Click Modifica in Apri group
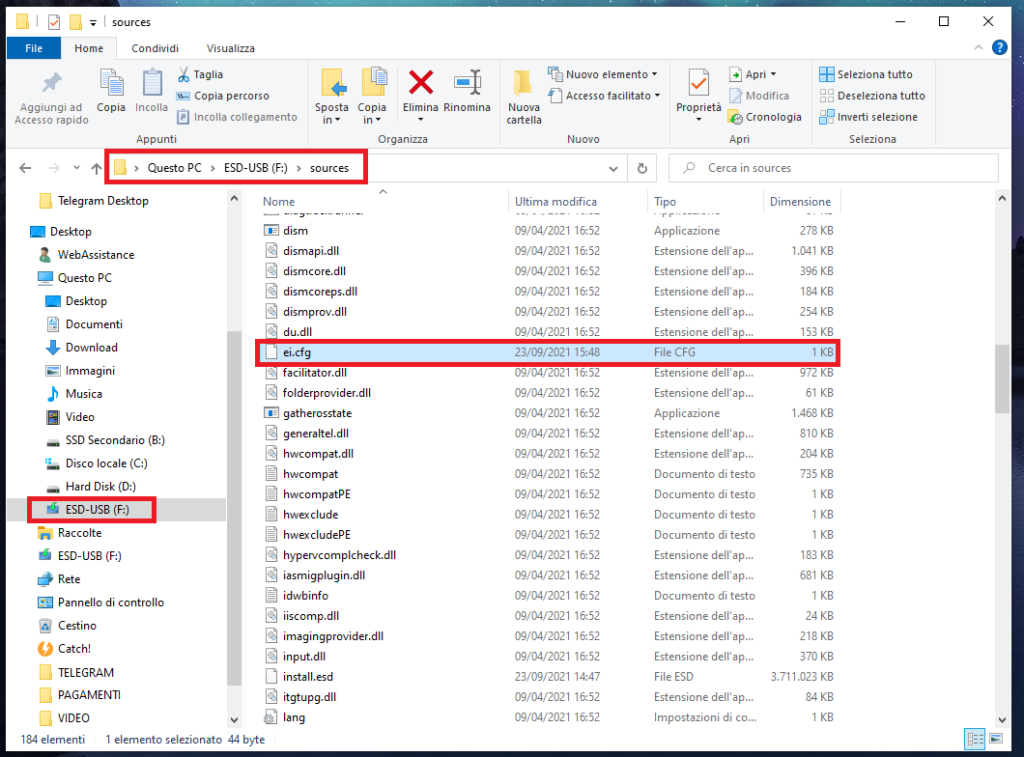The image size is (1024, 757). [759, 96]
